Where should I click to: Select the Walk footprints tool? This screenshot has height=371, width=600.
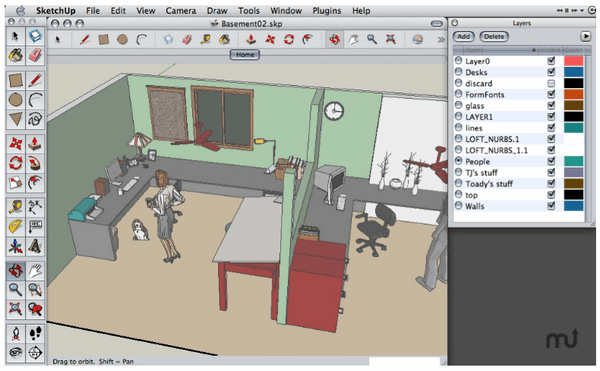pyautogui.click(x=35, y=334)
